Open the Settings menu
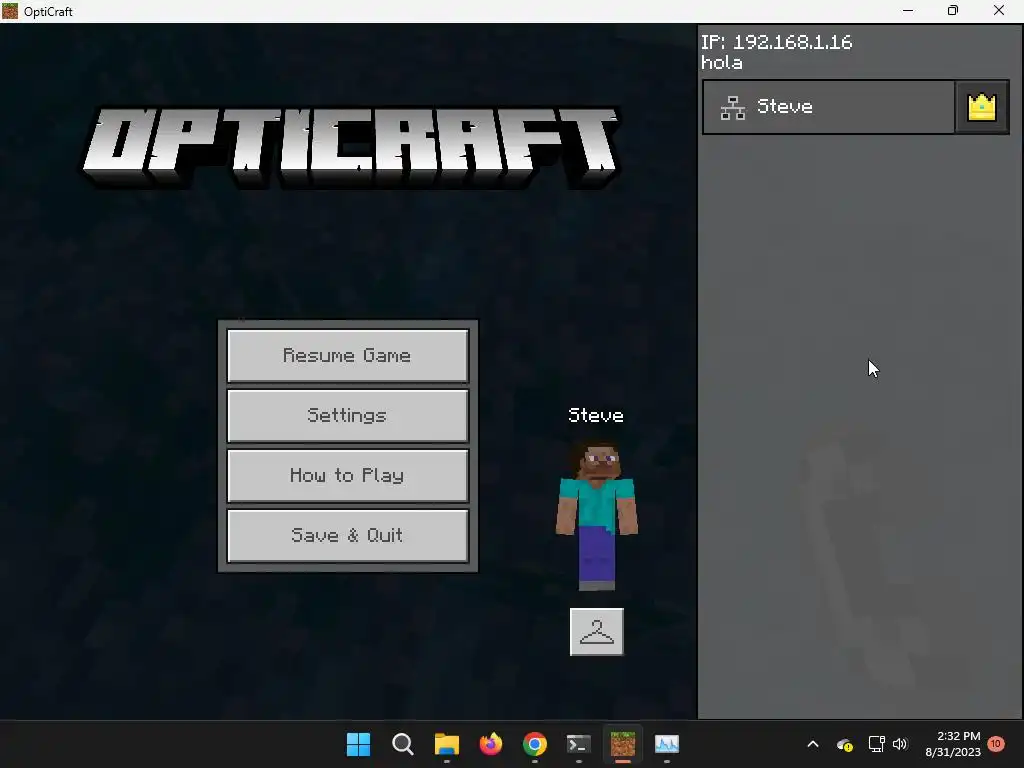 pyautogui.click(x=347, y=415)
